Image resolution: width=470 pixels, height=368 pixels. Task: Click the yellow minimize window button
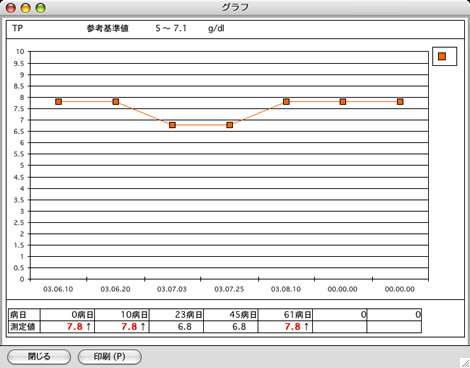[x=26, y=8]
